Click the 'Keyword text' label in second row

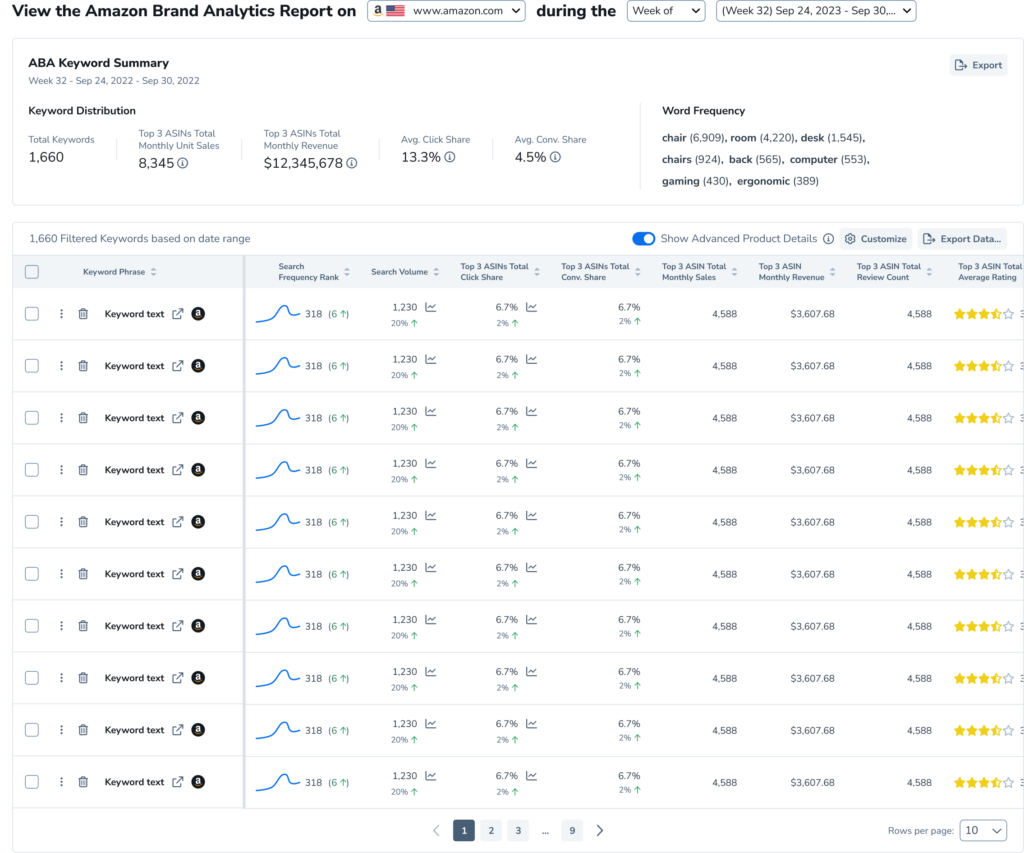coord(135,366)
